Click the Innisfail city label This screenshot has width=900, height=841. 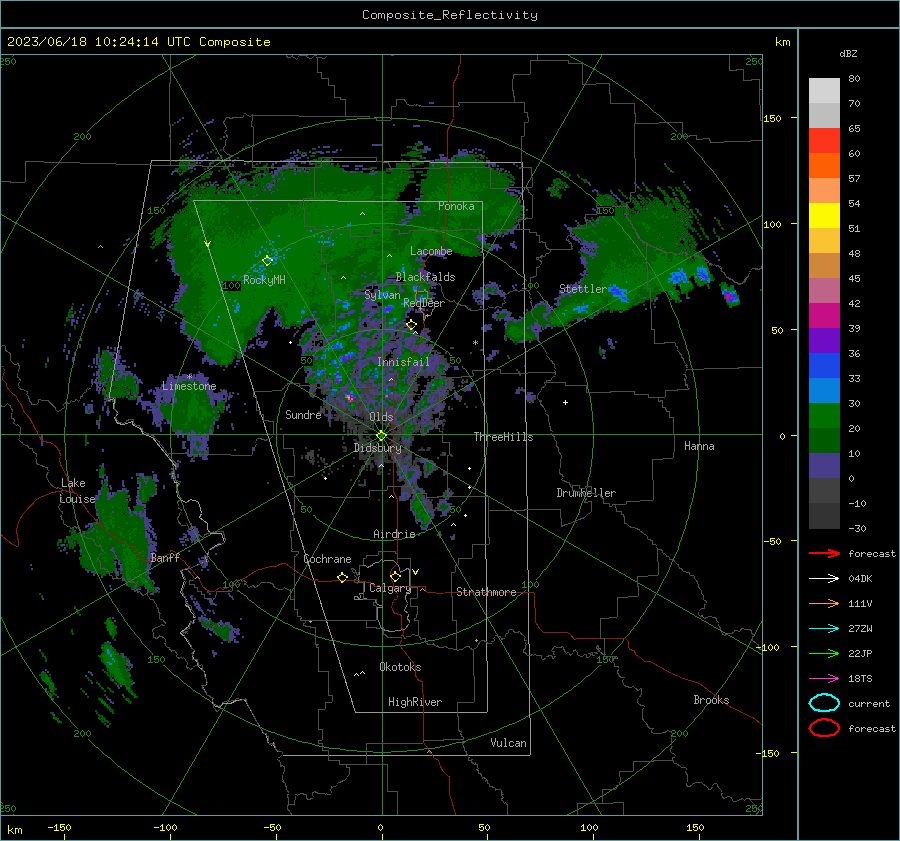[403, 362]
